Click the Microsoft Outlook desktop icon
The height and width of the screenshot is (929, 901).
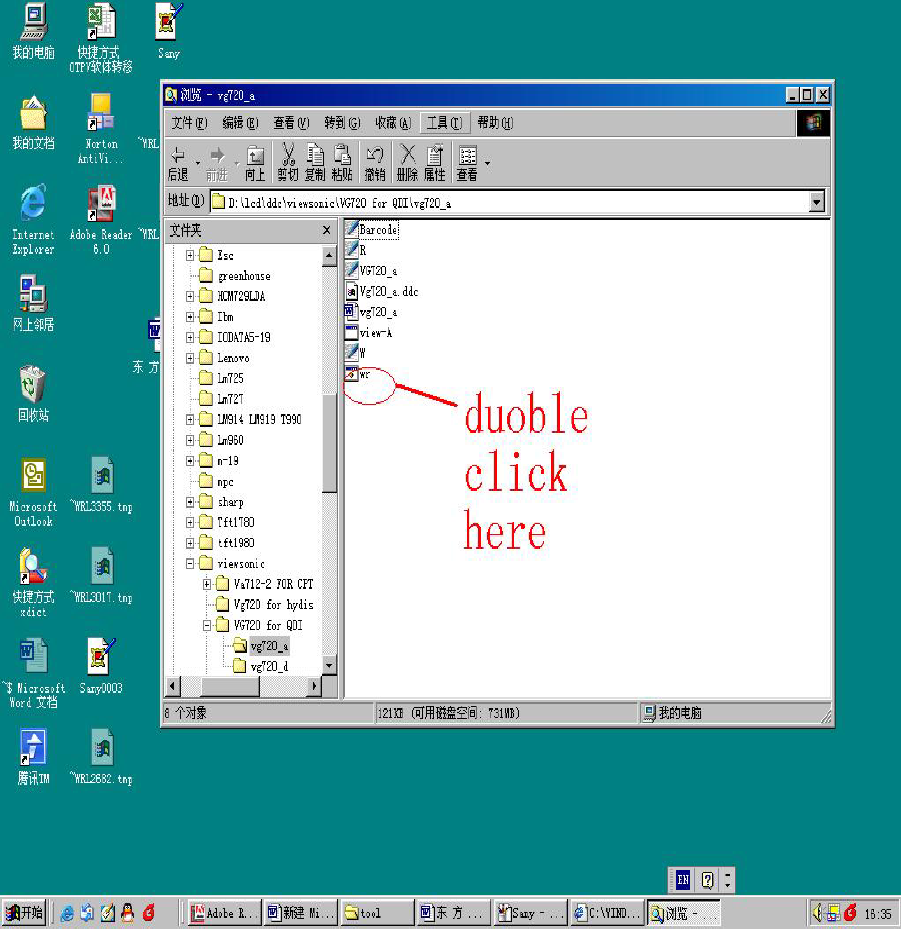coord(33,492)
